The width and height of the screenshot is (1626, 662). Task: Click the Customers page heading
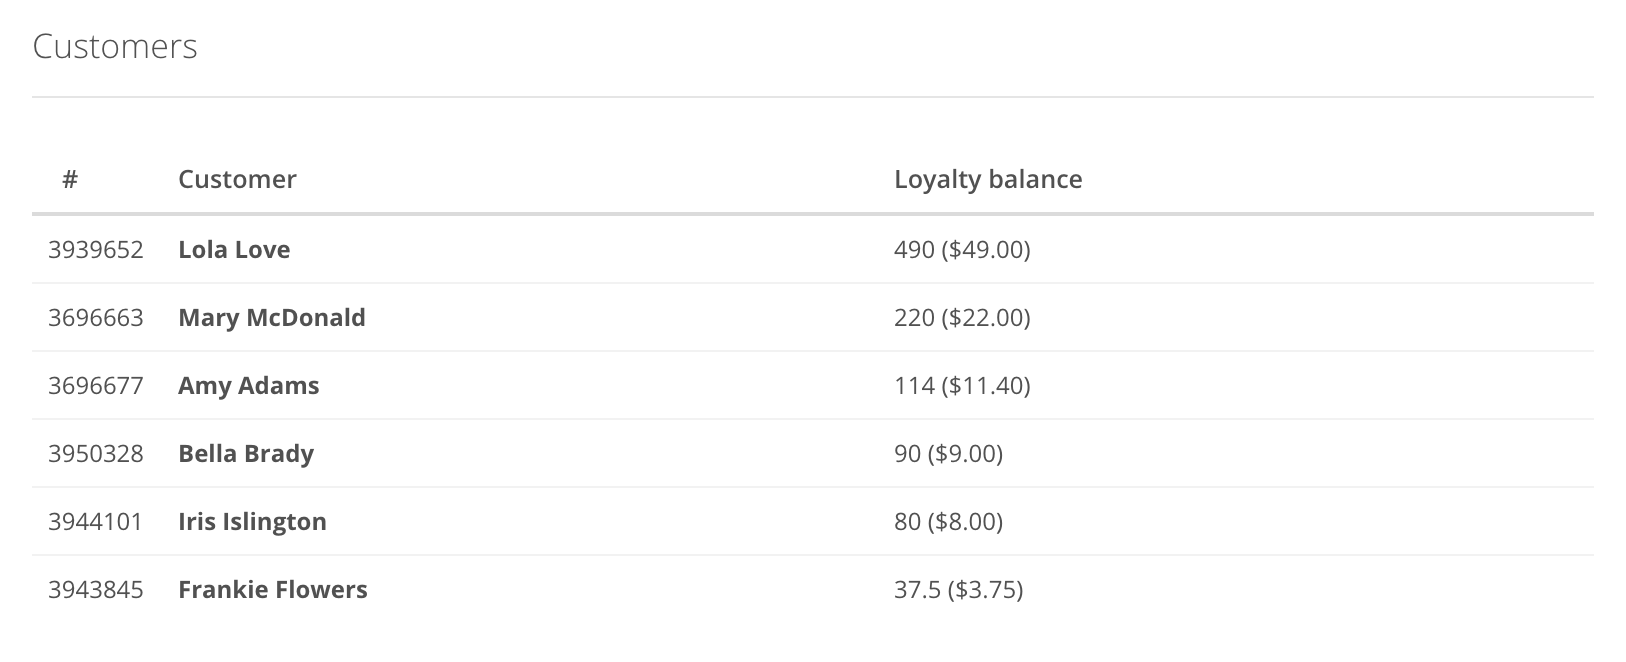(x=115, y=46)
